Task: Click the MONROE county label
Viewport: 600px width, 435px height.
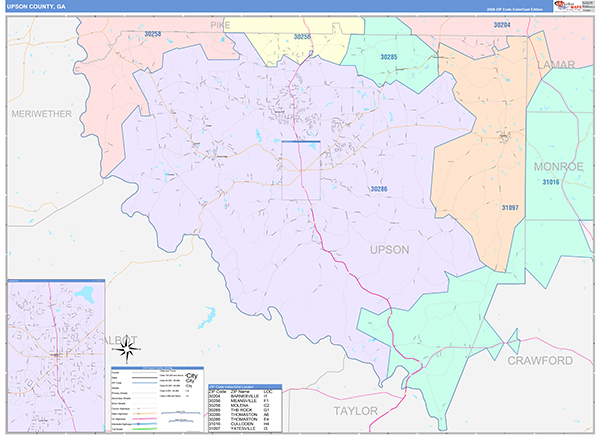Action: pos(559,166)
